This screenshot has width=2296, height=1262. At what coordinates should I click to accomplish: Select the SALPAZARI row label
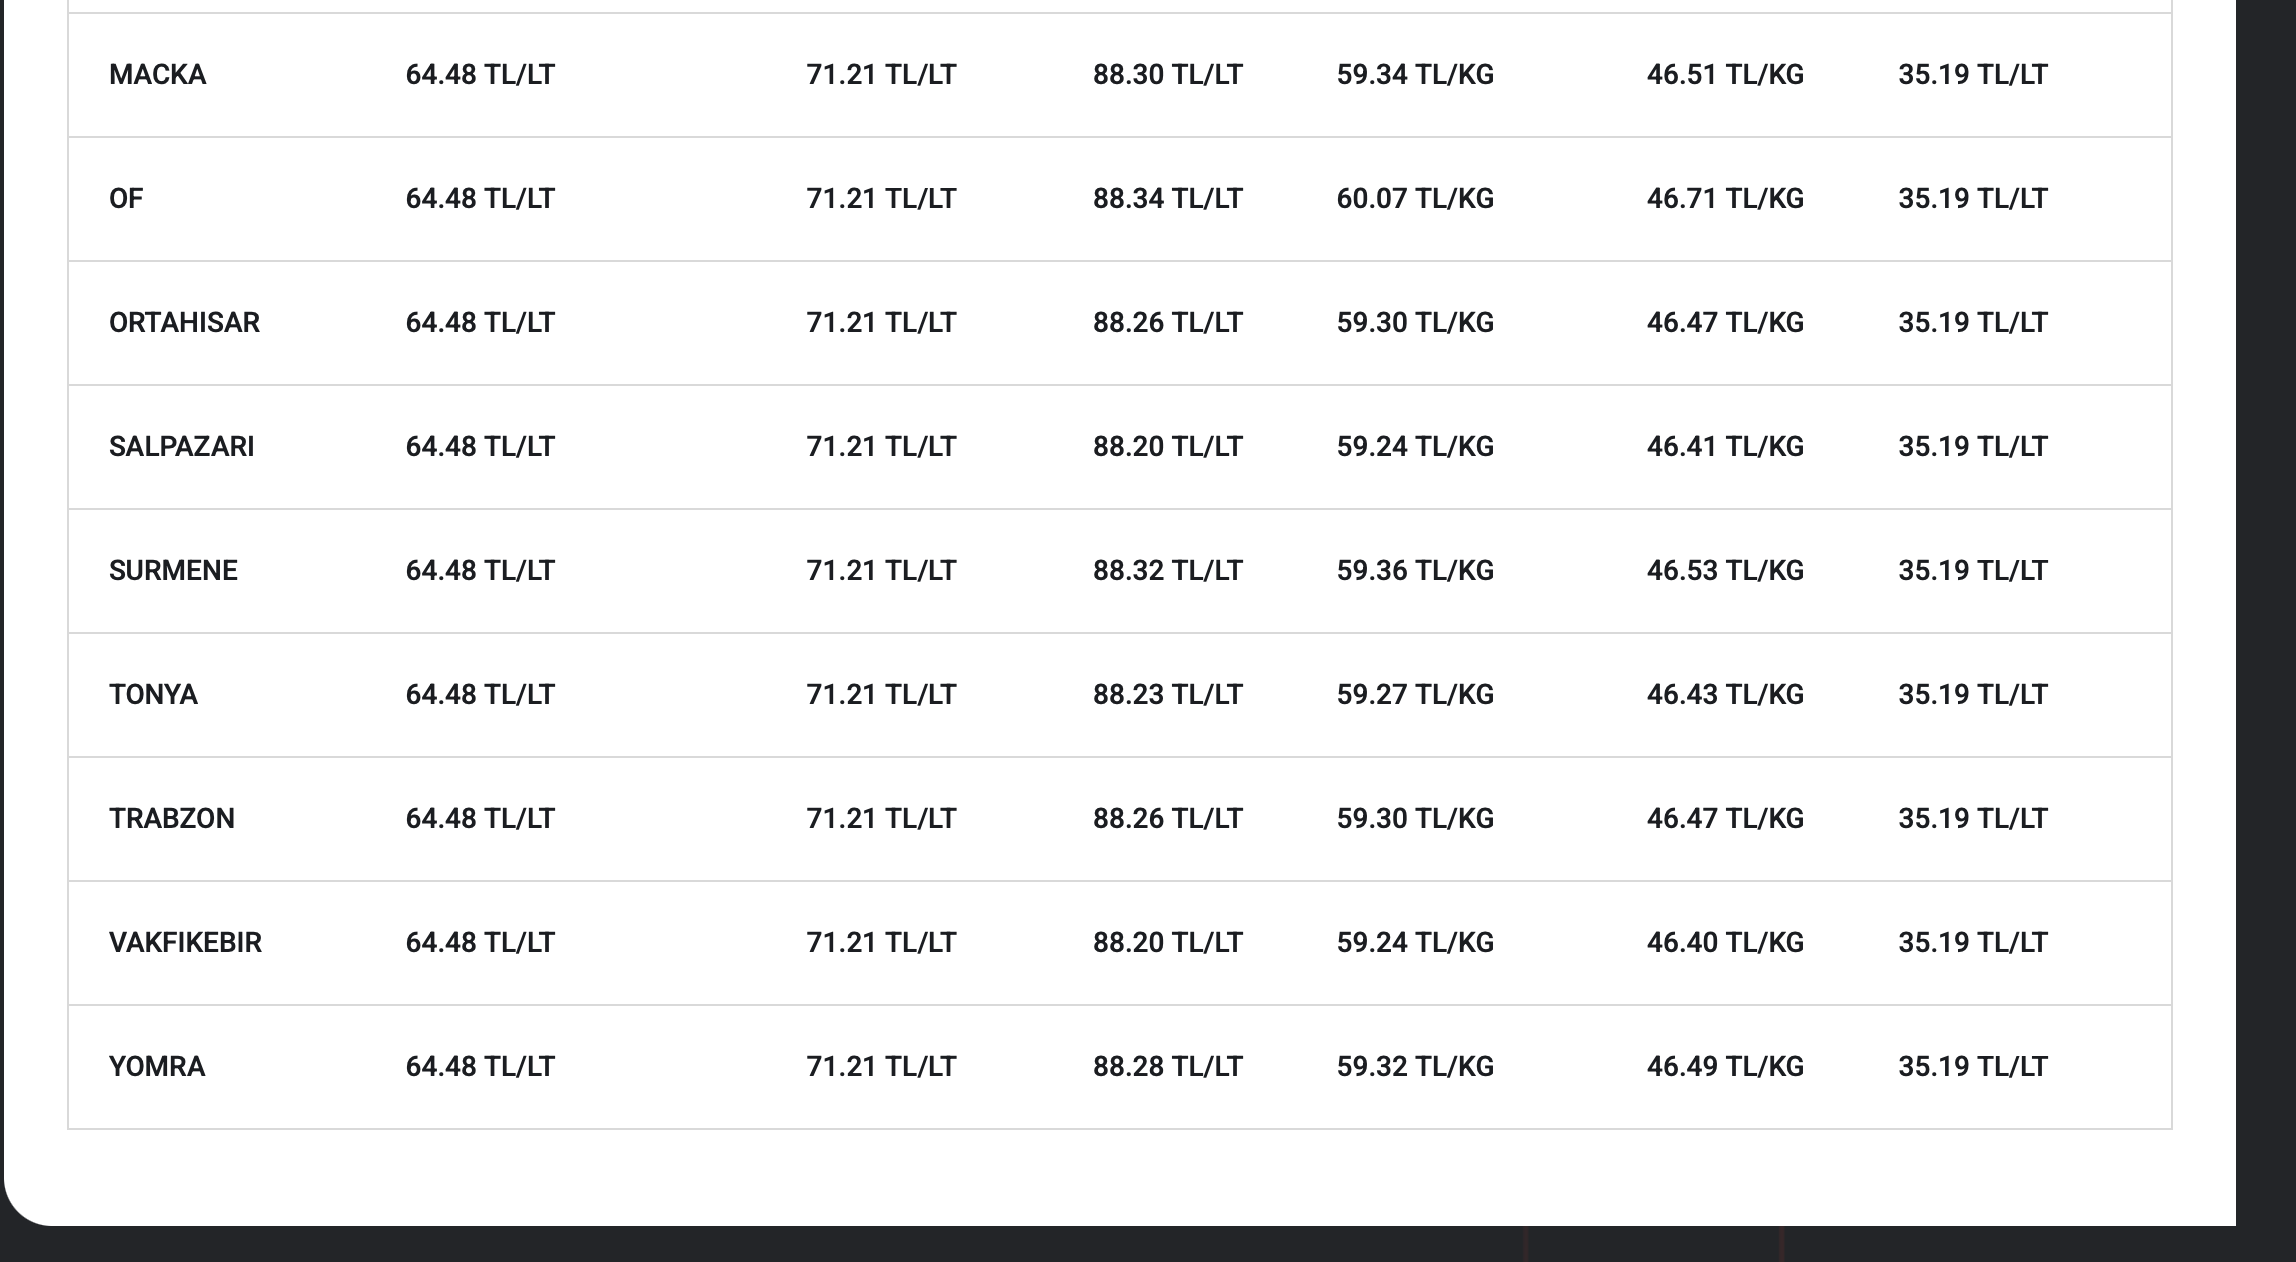click(181, 447)
